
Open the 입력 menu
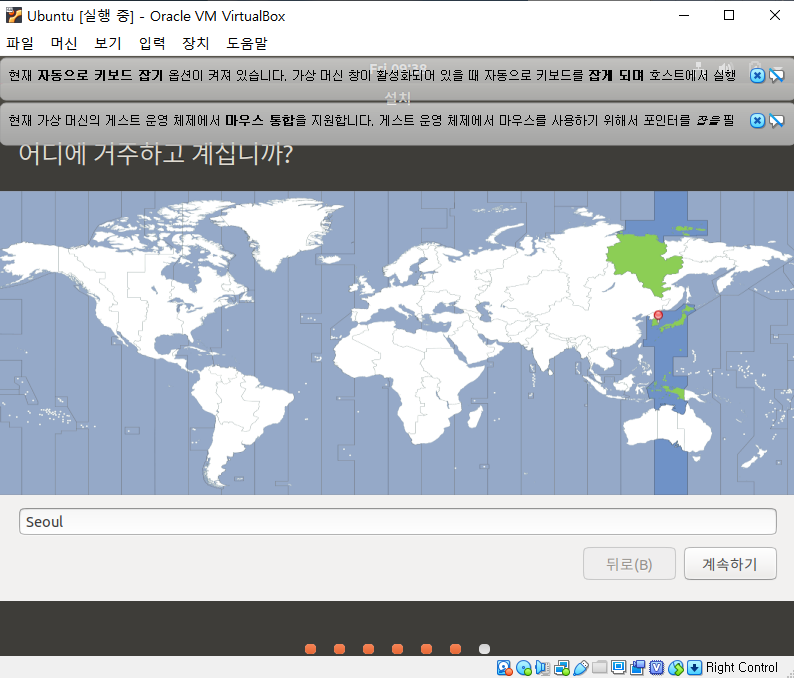(152, 44)
